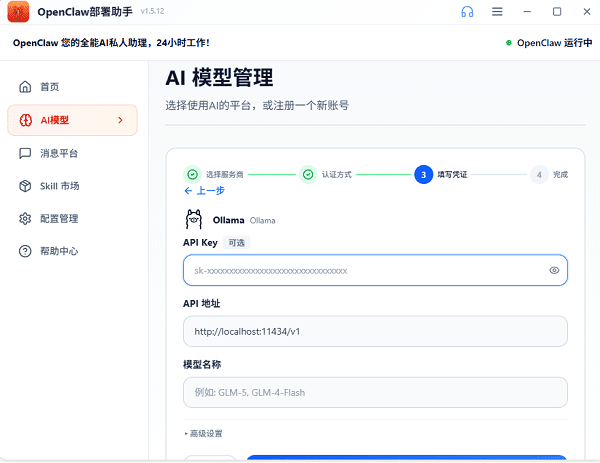The image size is (600, 463).
Task: Go back via 上一步 link
Action: [x=204, y=191]
